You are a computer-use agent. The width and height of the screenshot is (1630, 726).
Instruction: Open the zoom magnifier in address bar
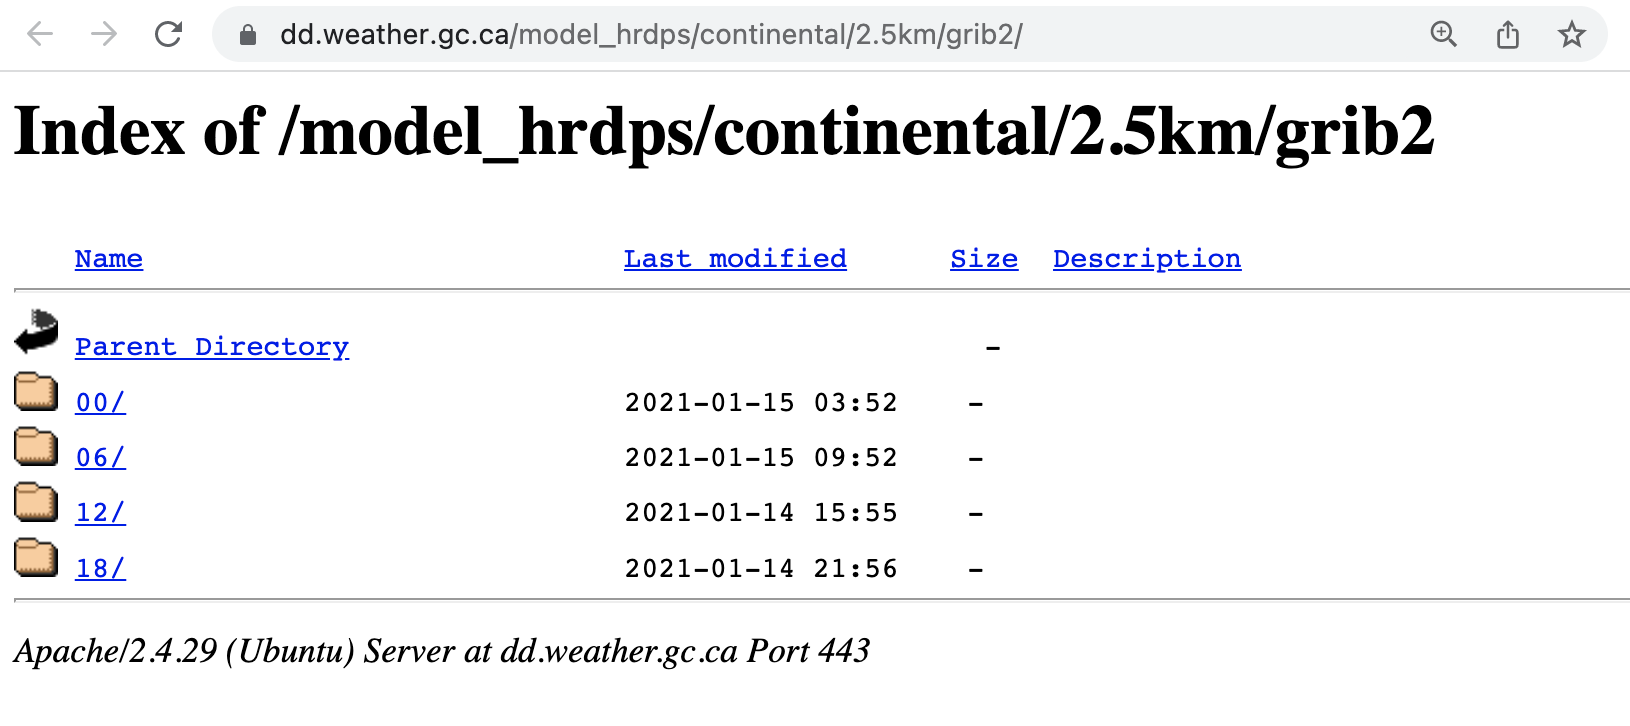point(1443,35)
